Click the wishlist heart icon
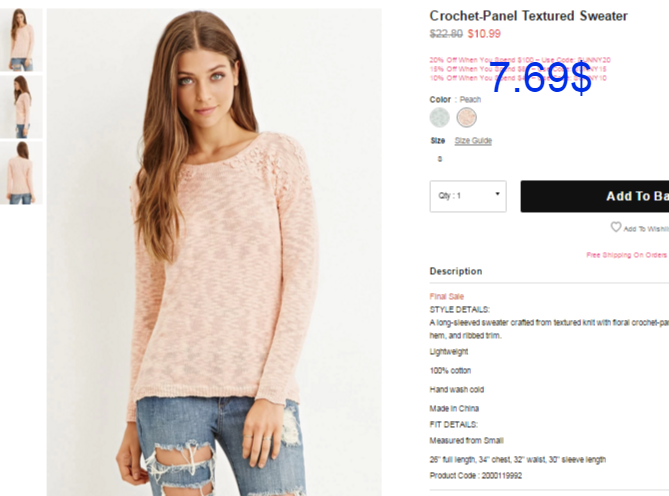 [615, 227]
